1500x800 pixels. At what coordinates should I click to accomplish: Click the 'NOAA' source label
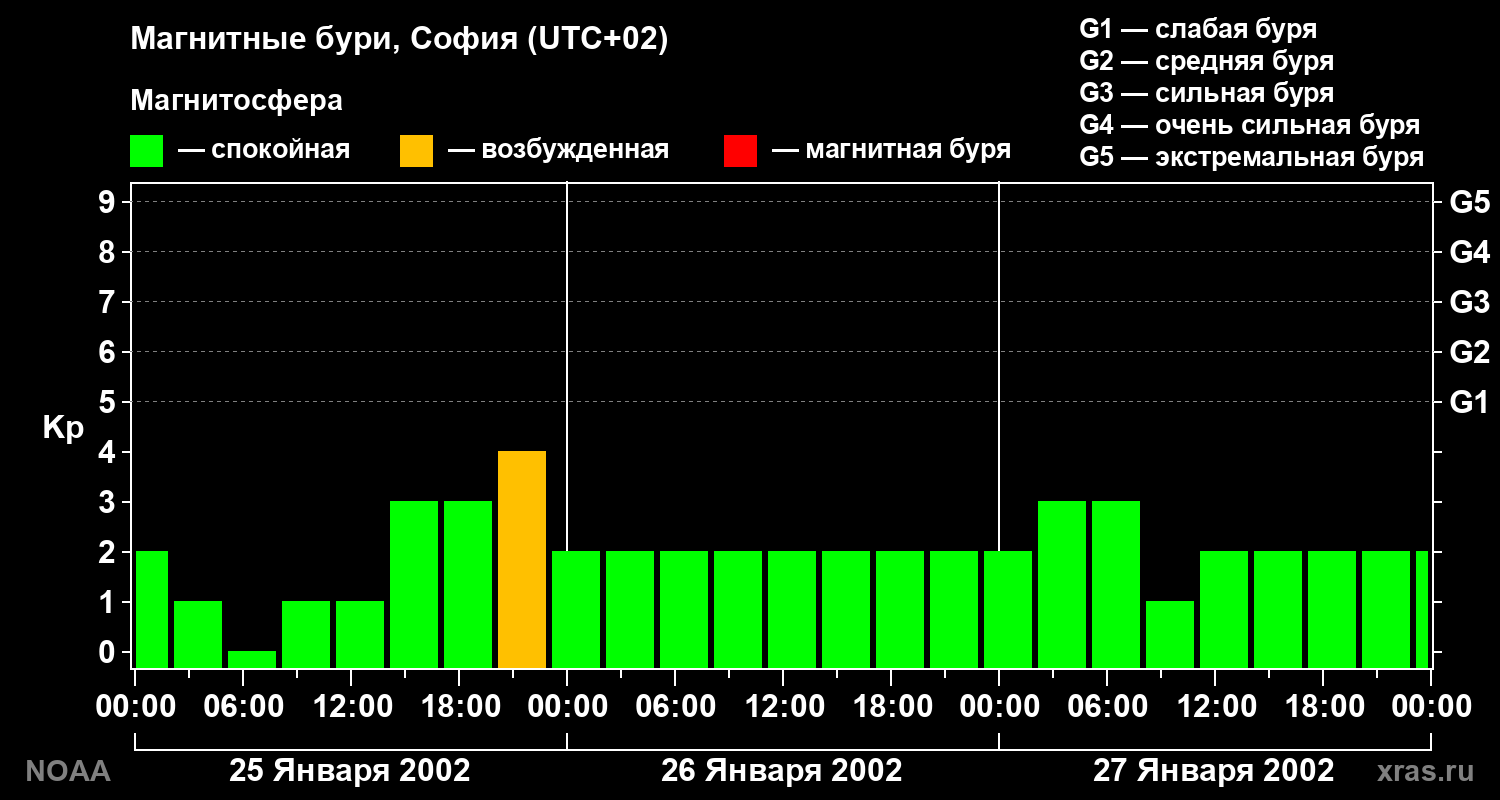tap(67, 771)
